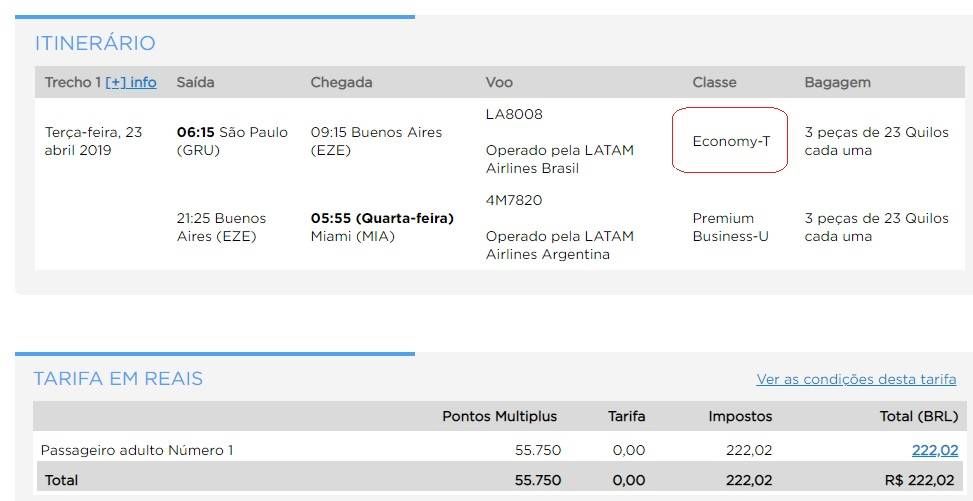The width and height of the screenshot is (973, 501).
Task: Click the Classe column header
Action: click(x=714, y=83)
